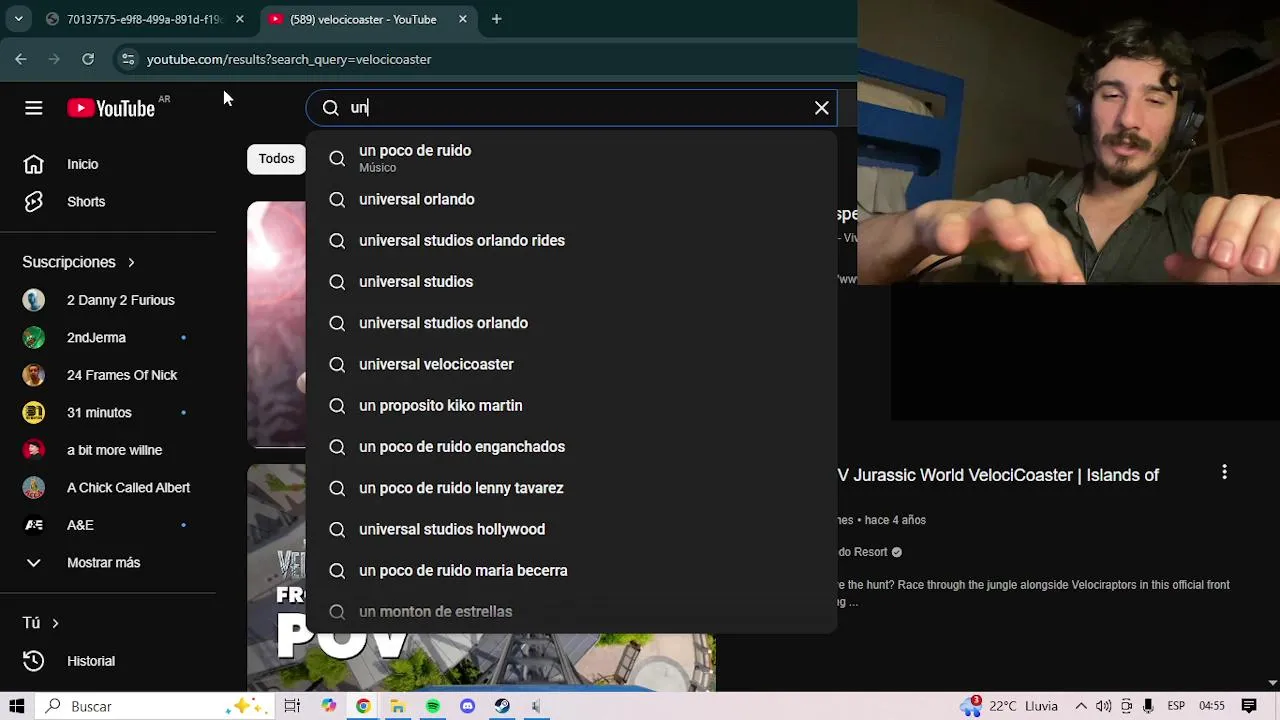Viewport: 1280px width, 720px height.
Task: Reload the current page
Action: pyautogui.click(x=88, y=59)
